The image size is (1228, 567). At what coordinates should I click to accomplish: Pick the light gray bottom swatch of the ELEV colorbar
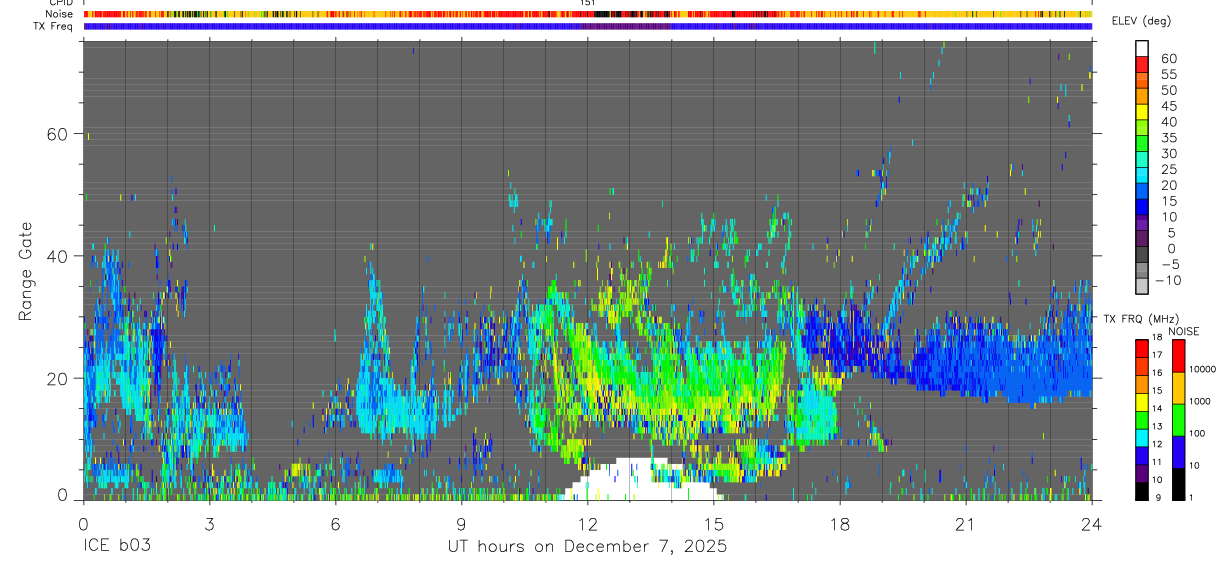pyautogui.click(x=1142, y=286)
